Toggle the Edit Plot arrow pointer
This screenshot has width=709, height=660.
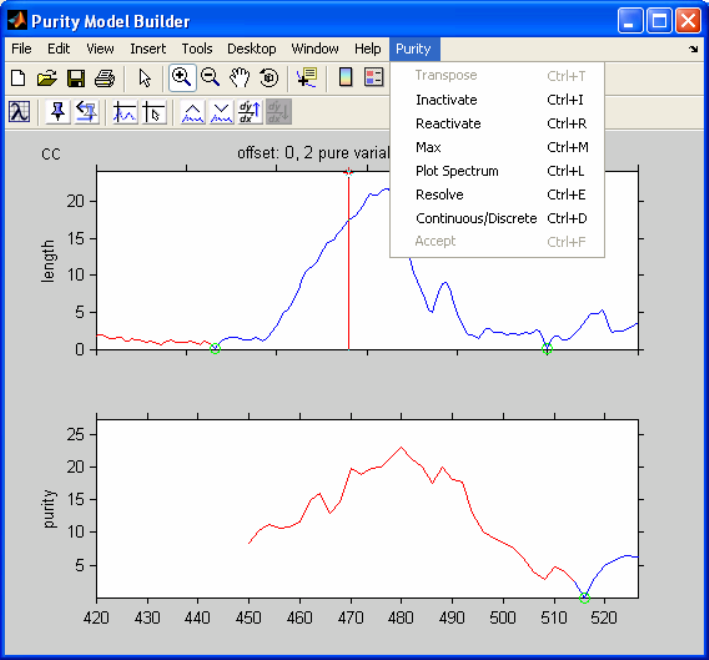(x=144, y=78)
